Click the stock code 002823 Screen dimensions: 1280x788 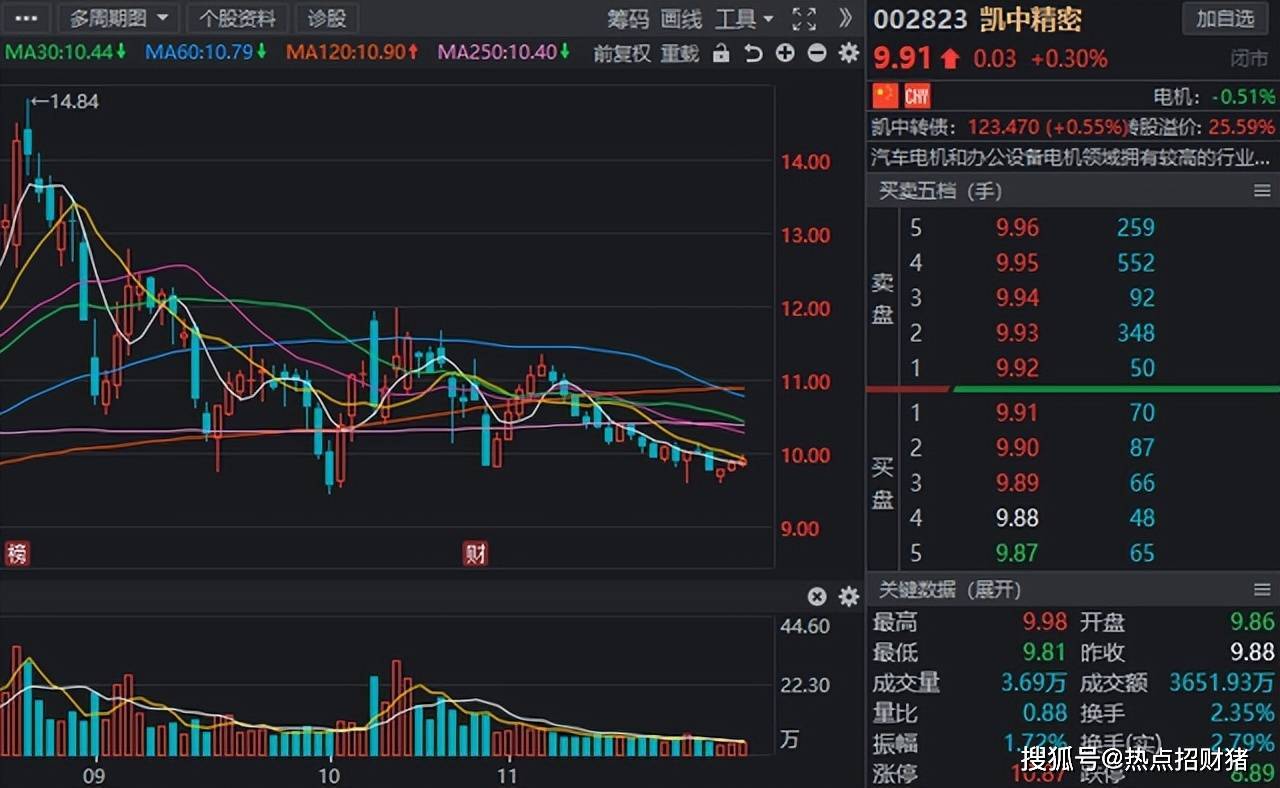click(x=920, y=20)
